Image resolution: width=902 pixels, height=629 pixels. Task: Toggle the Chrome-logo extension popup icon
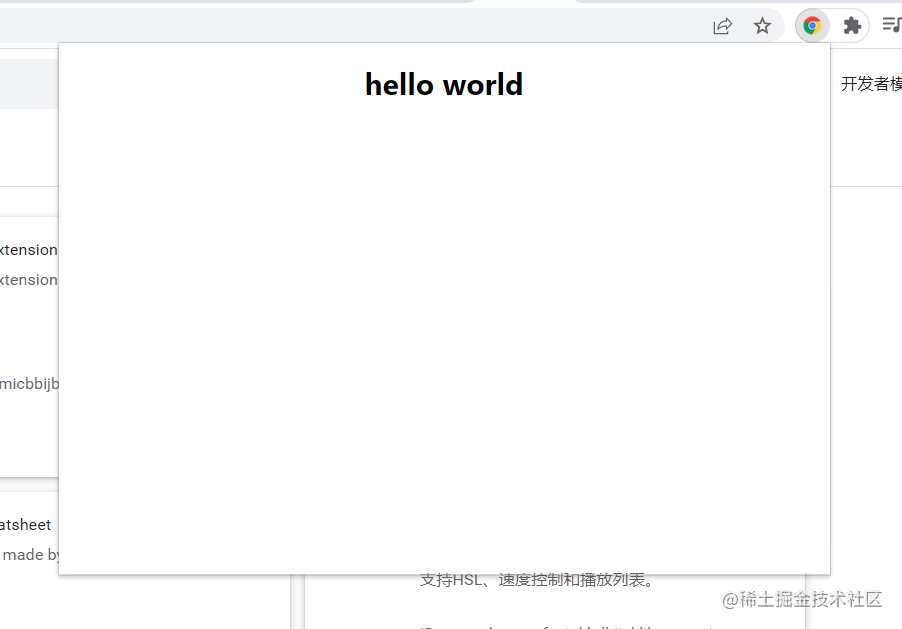(812, 26)
